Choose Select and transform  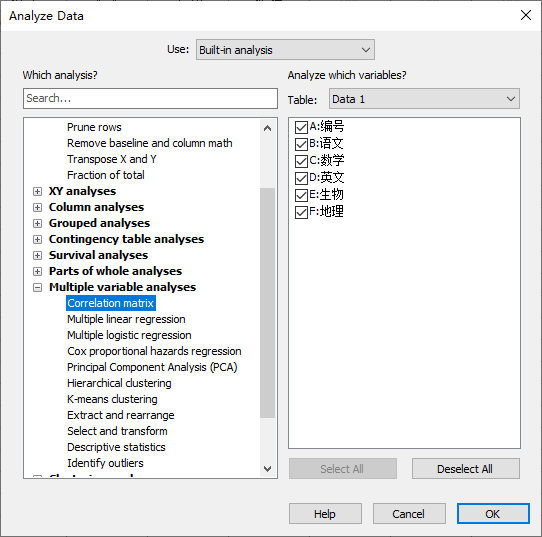click(x=117, y=431)
